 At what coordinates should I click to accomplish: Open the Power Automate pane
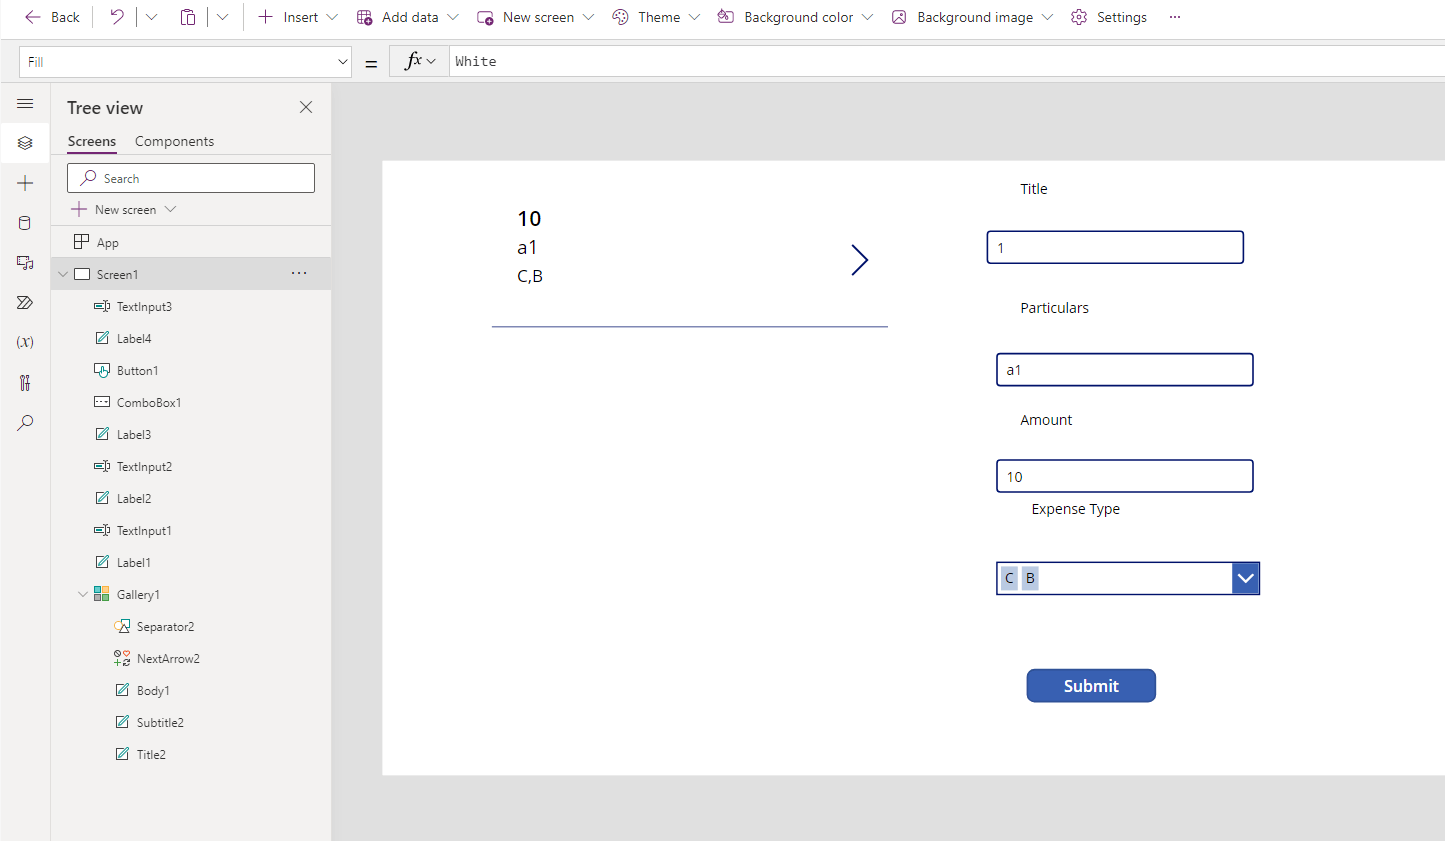pyautogui.click(x=25, y=302)
